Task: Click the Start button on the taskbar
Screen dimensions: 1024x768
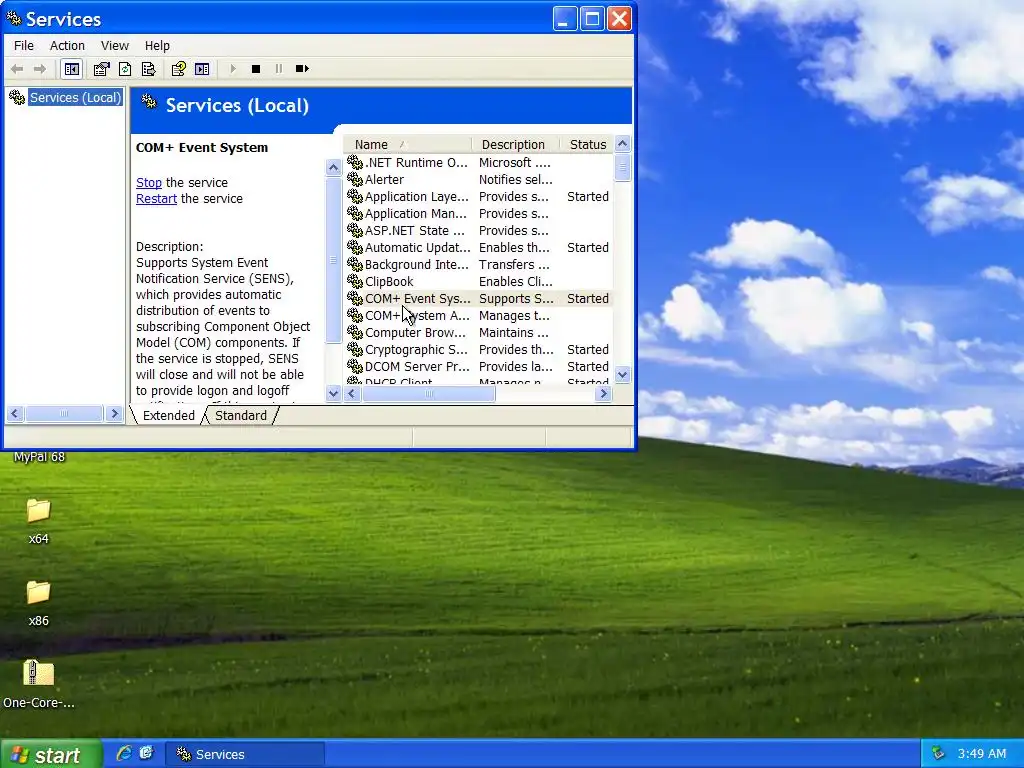Action: click(51, 754)
